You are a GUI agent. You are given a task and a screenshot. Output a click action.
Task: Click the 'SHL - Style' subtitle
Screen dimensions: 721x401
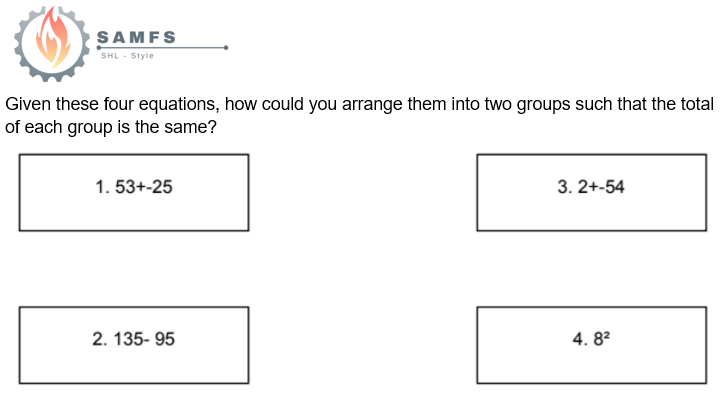click(127, 56)
